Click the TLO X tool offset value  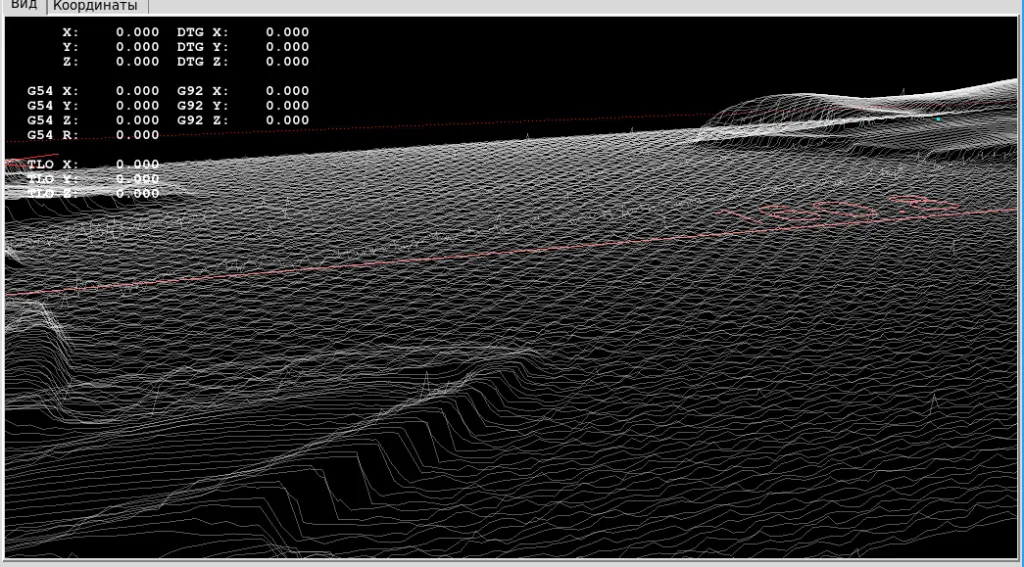[x=137, y=164]
